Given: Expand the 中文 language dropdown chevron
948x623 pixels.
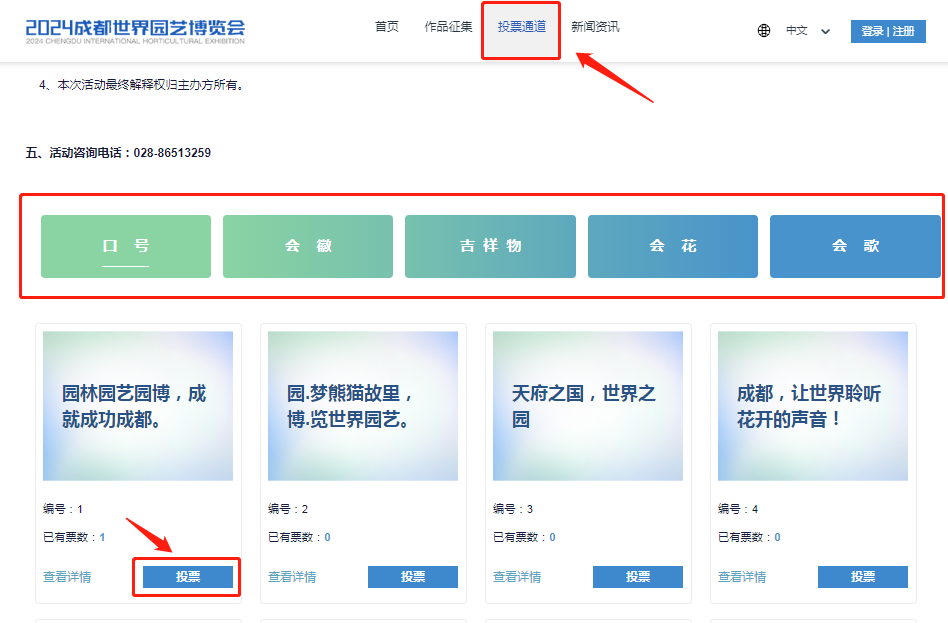Looking at the screenshot, I should 825,31.
